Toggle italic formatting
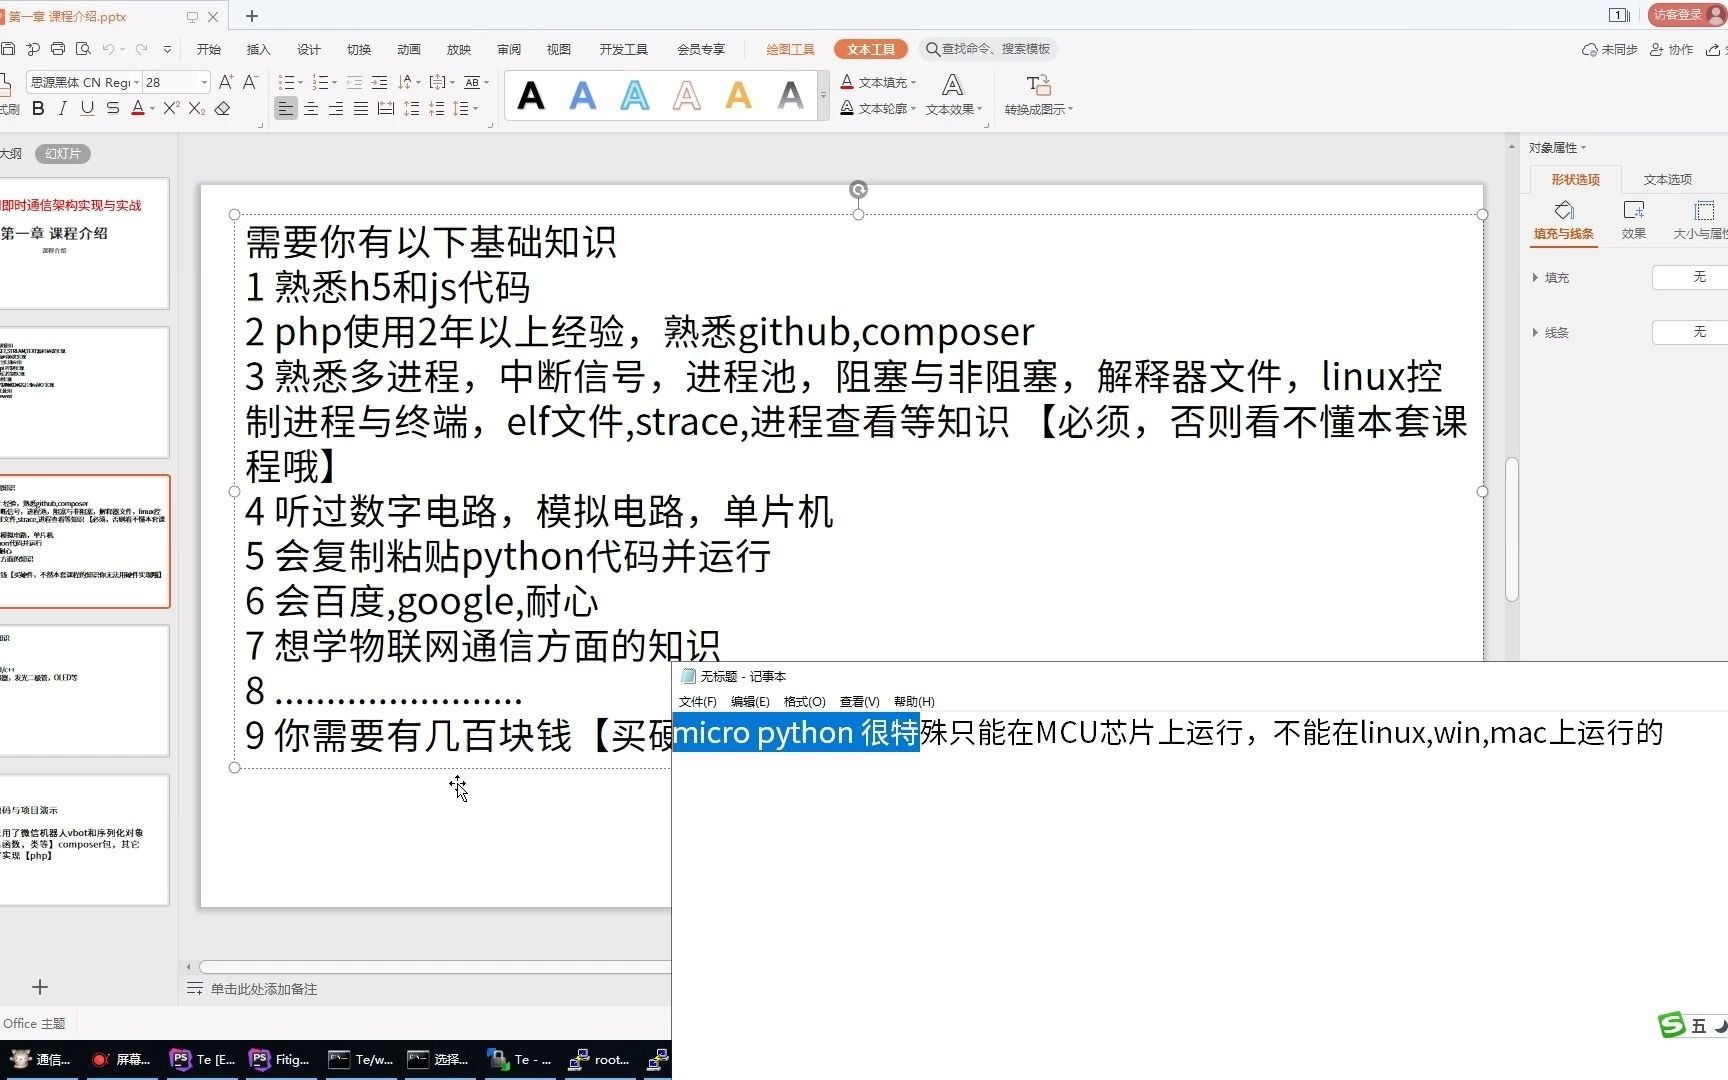Image resolution: width=1728 pixels, height=1080 pixels. pos(63,108)
